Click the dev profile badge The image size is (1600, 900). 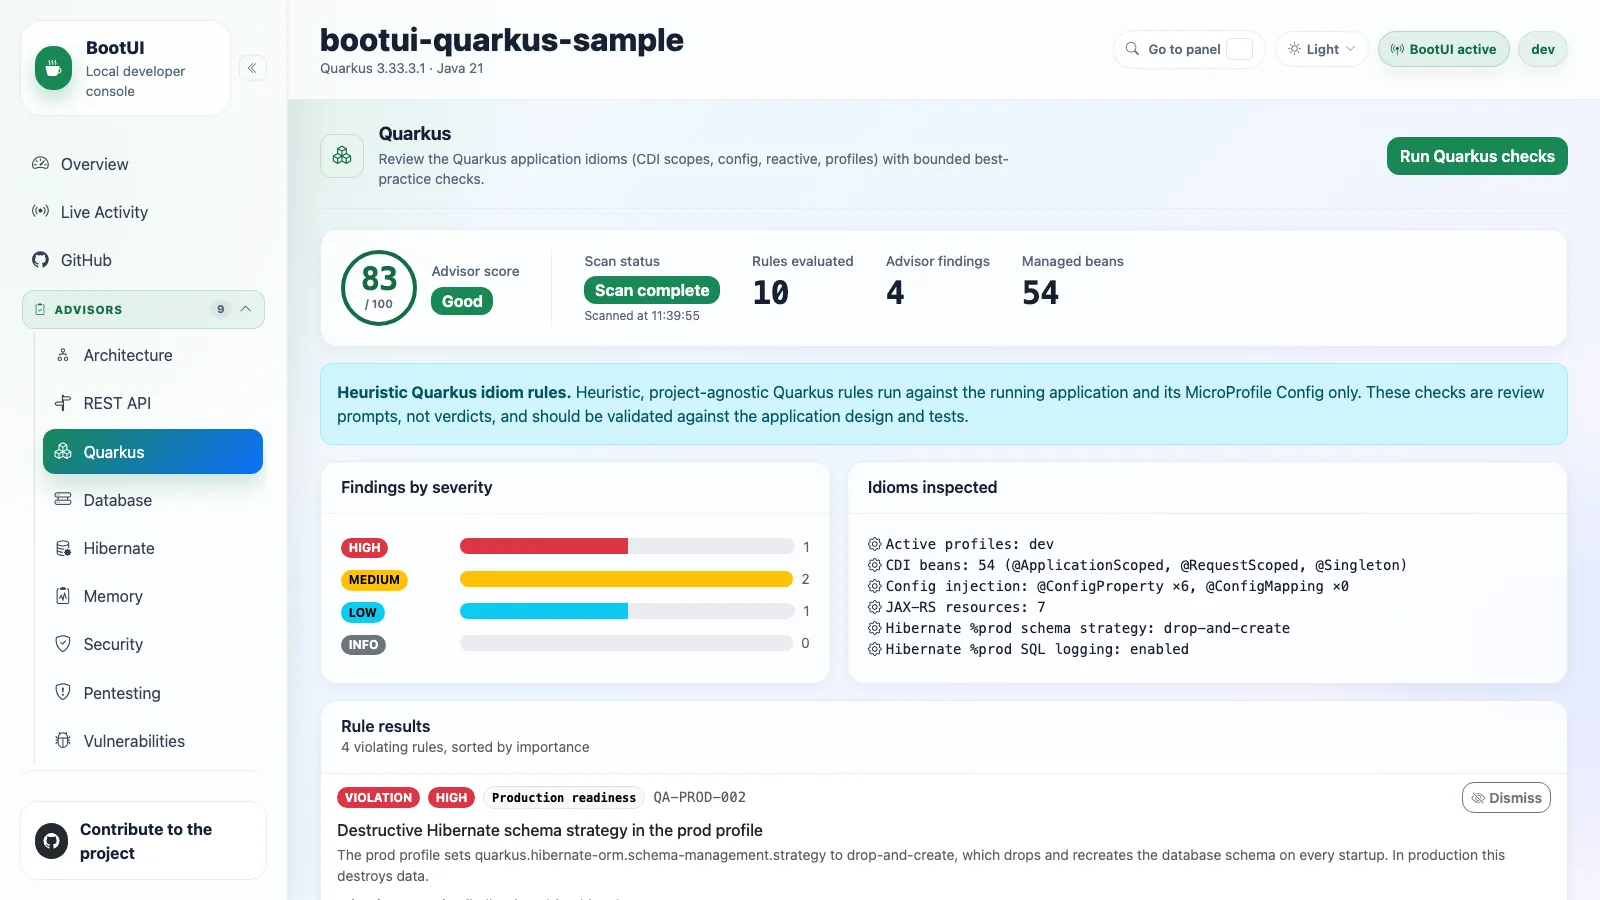click(1543, 49)
